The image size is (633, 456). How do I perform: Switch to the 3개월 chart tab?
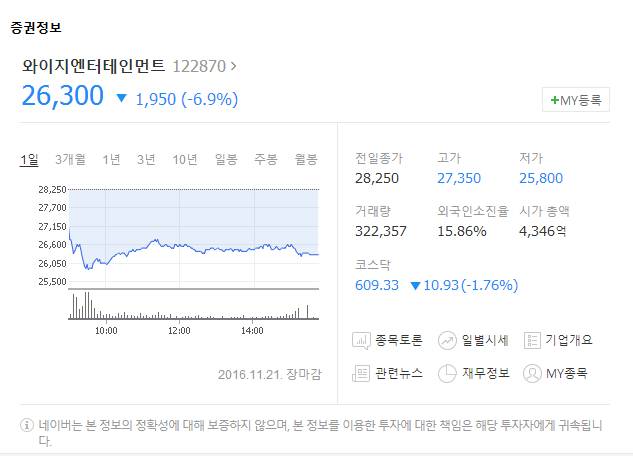tap(70, 159)
